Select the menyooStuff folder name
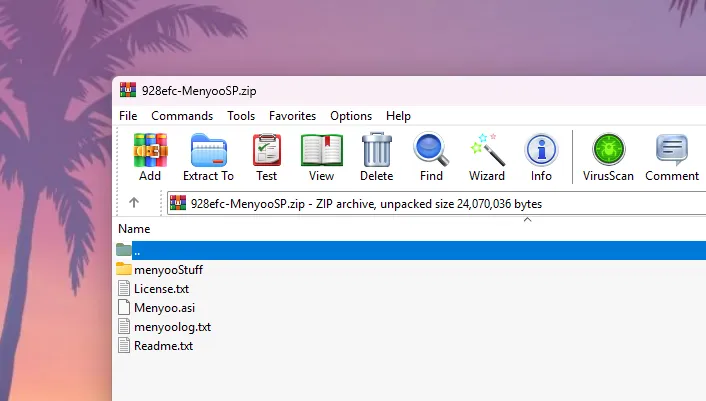706x401 pixels. pos(168,270)
